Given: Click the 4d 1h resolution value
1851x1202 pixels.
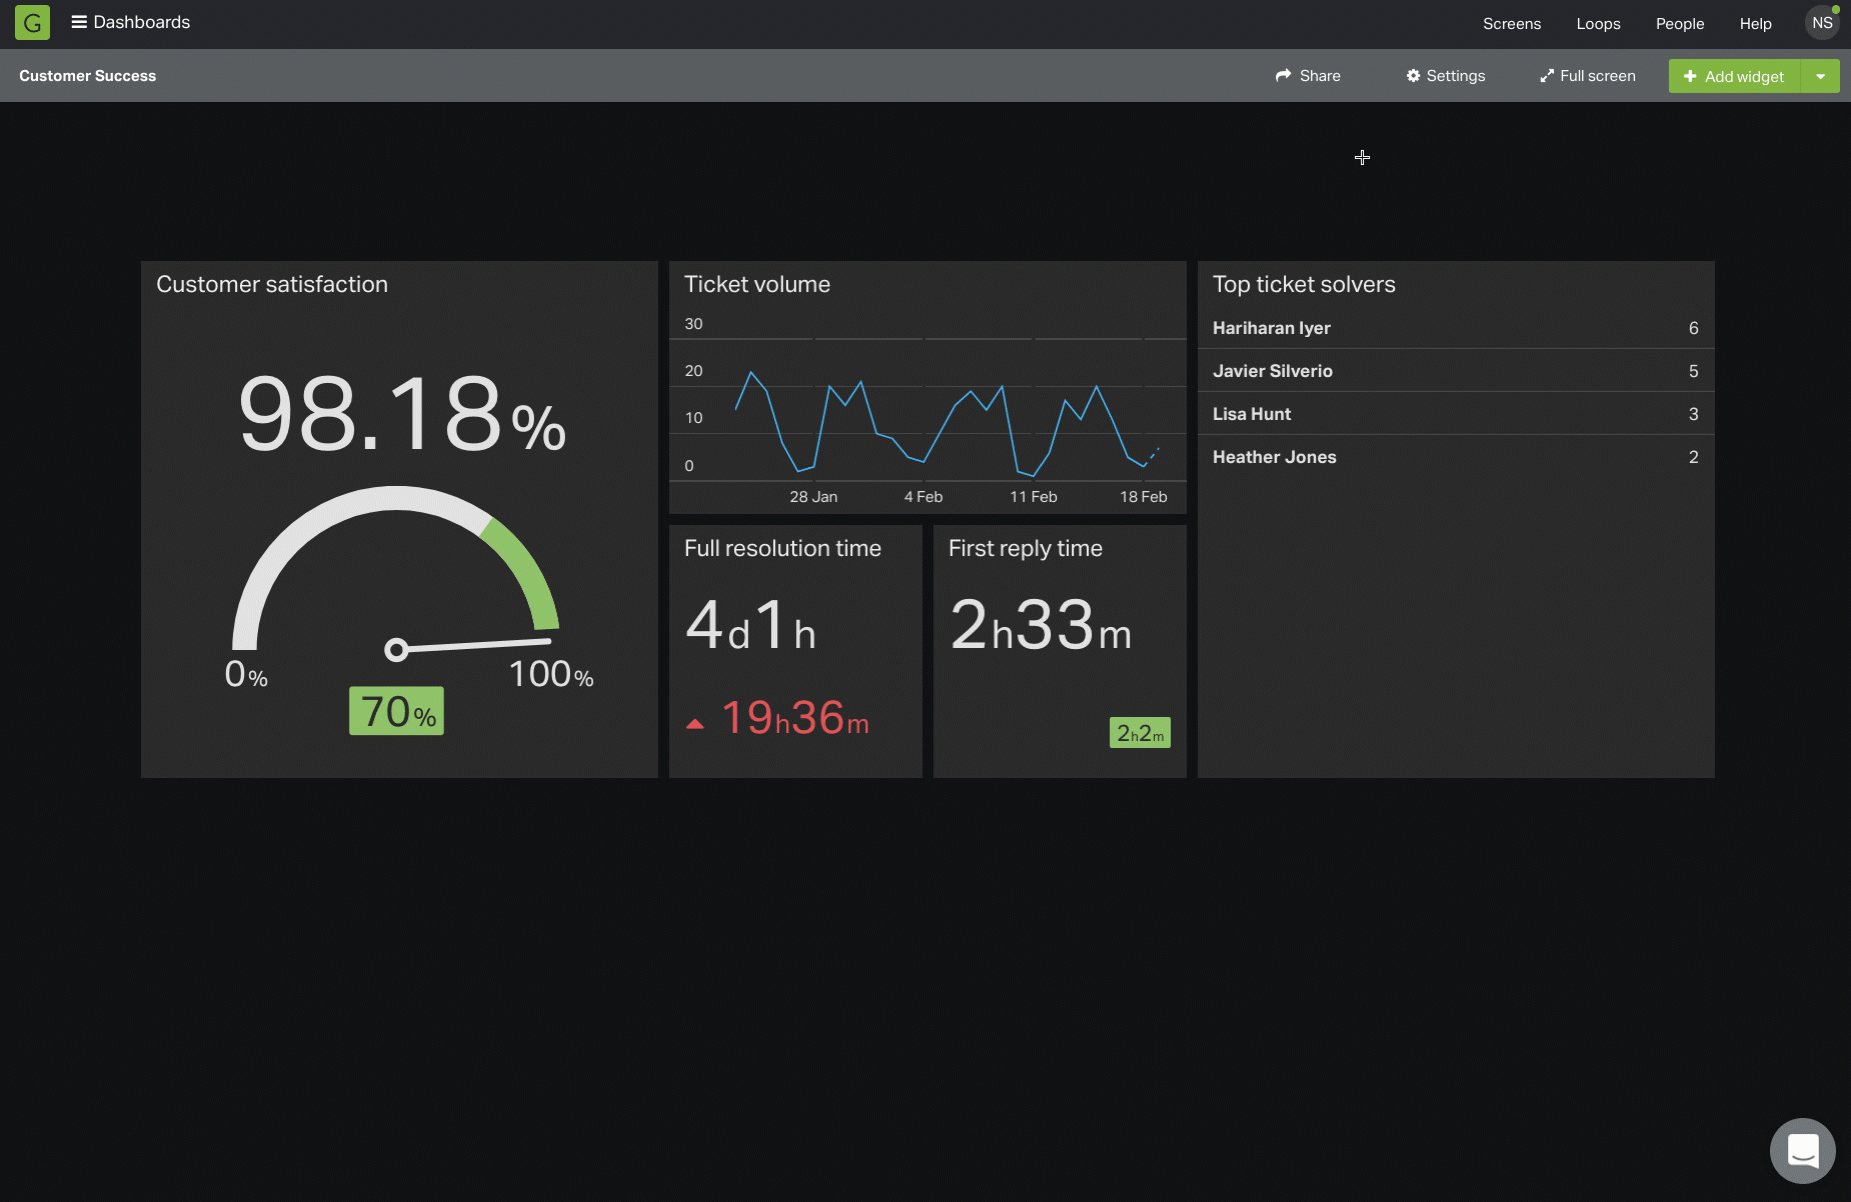Looking at the screenshot, I should (751, 625).
